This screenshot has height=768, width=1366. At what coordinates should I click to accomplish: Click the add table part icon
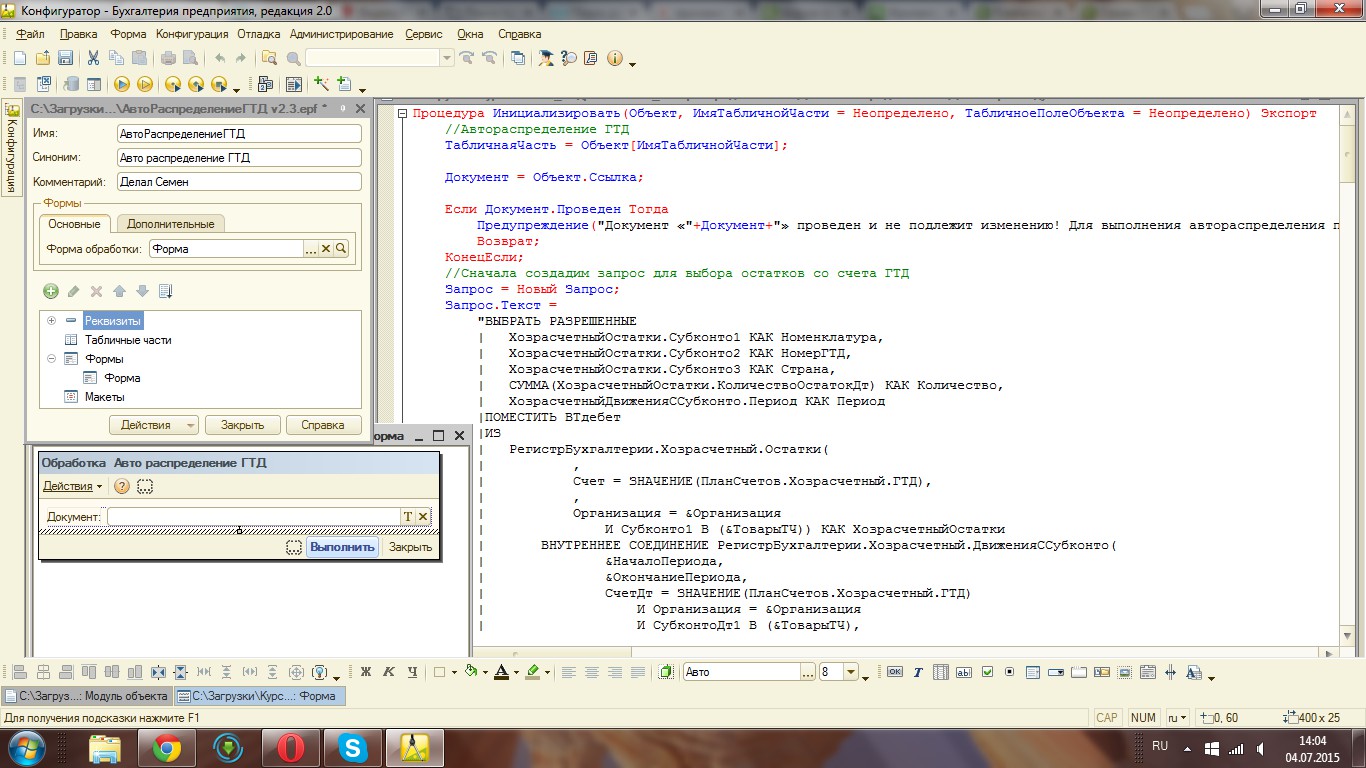click(344, 85)
